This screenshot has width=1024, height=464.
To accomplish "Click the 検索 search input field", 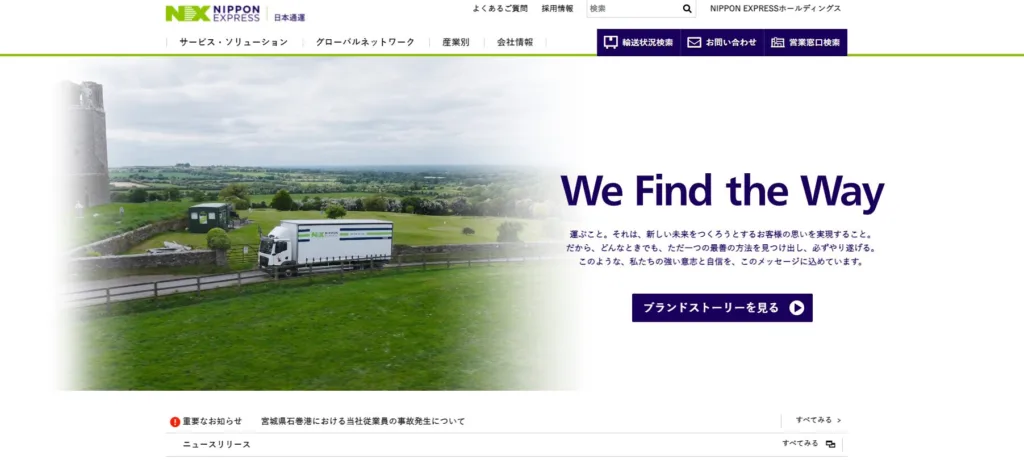I will tap(633, 8).
